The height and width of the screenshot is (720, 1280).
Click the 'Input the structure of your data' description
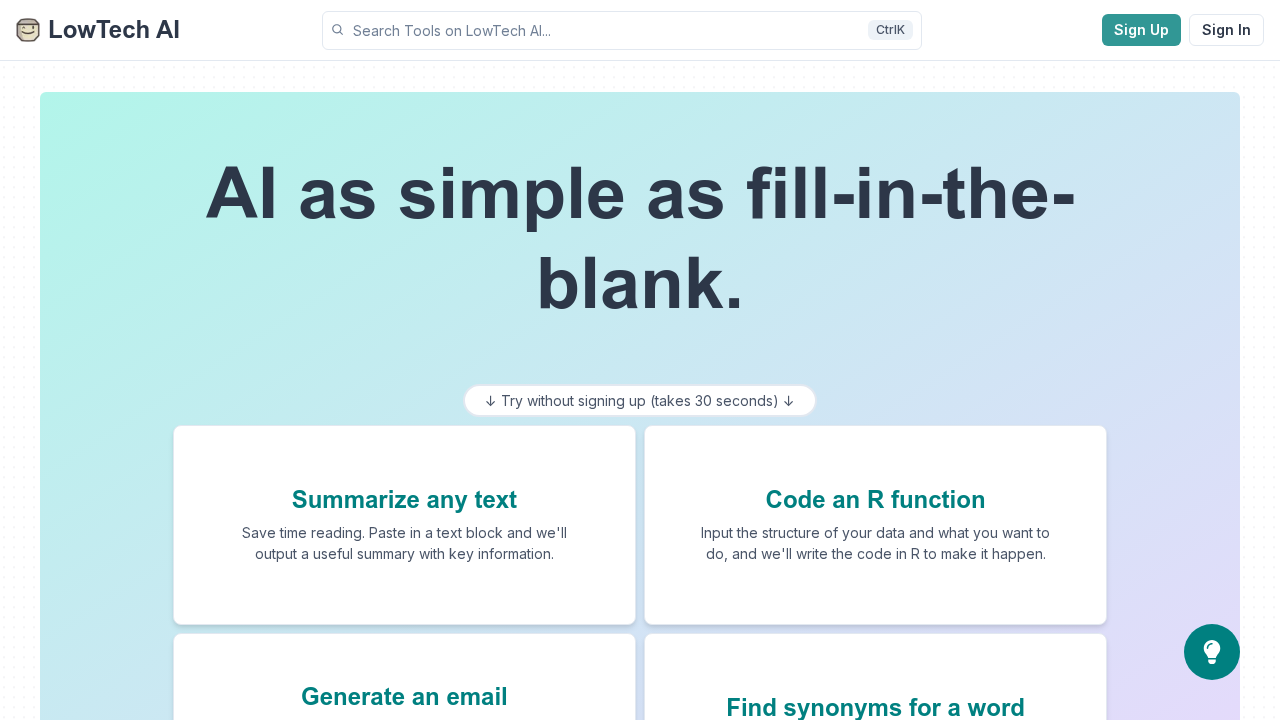[875, 543]
